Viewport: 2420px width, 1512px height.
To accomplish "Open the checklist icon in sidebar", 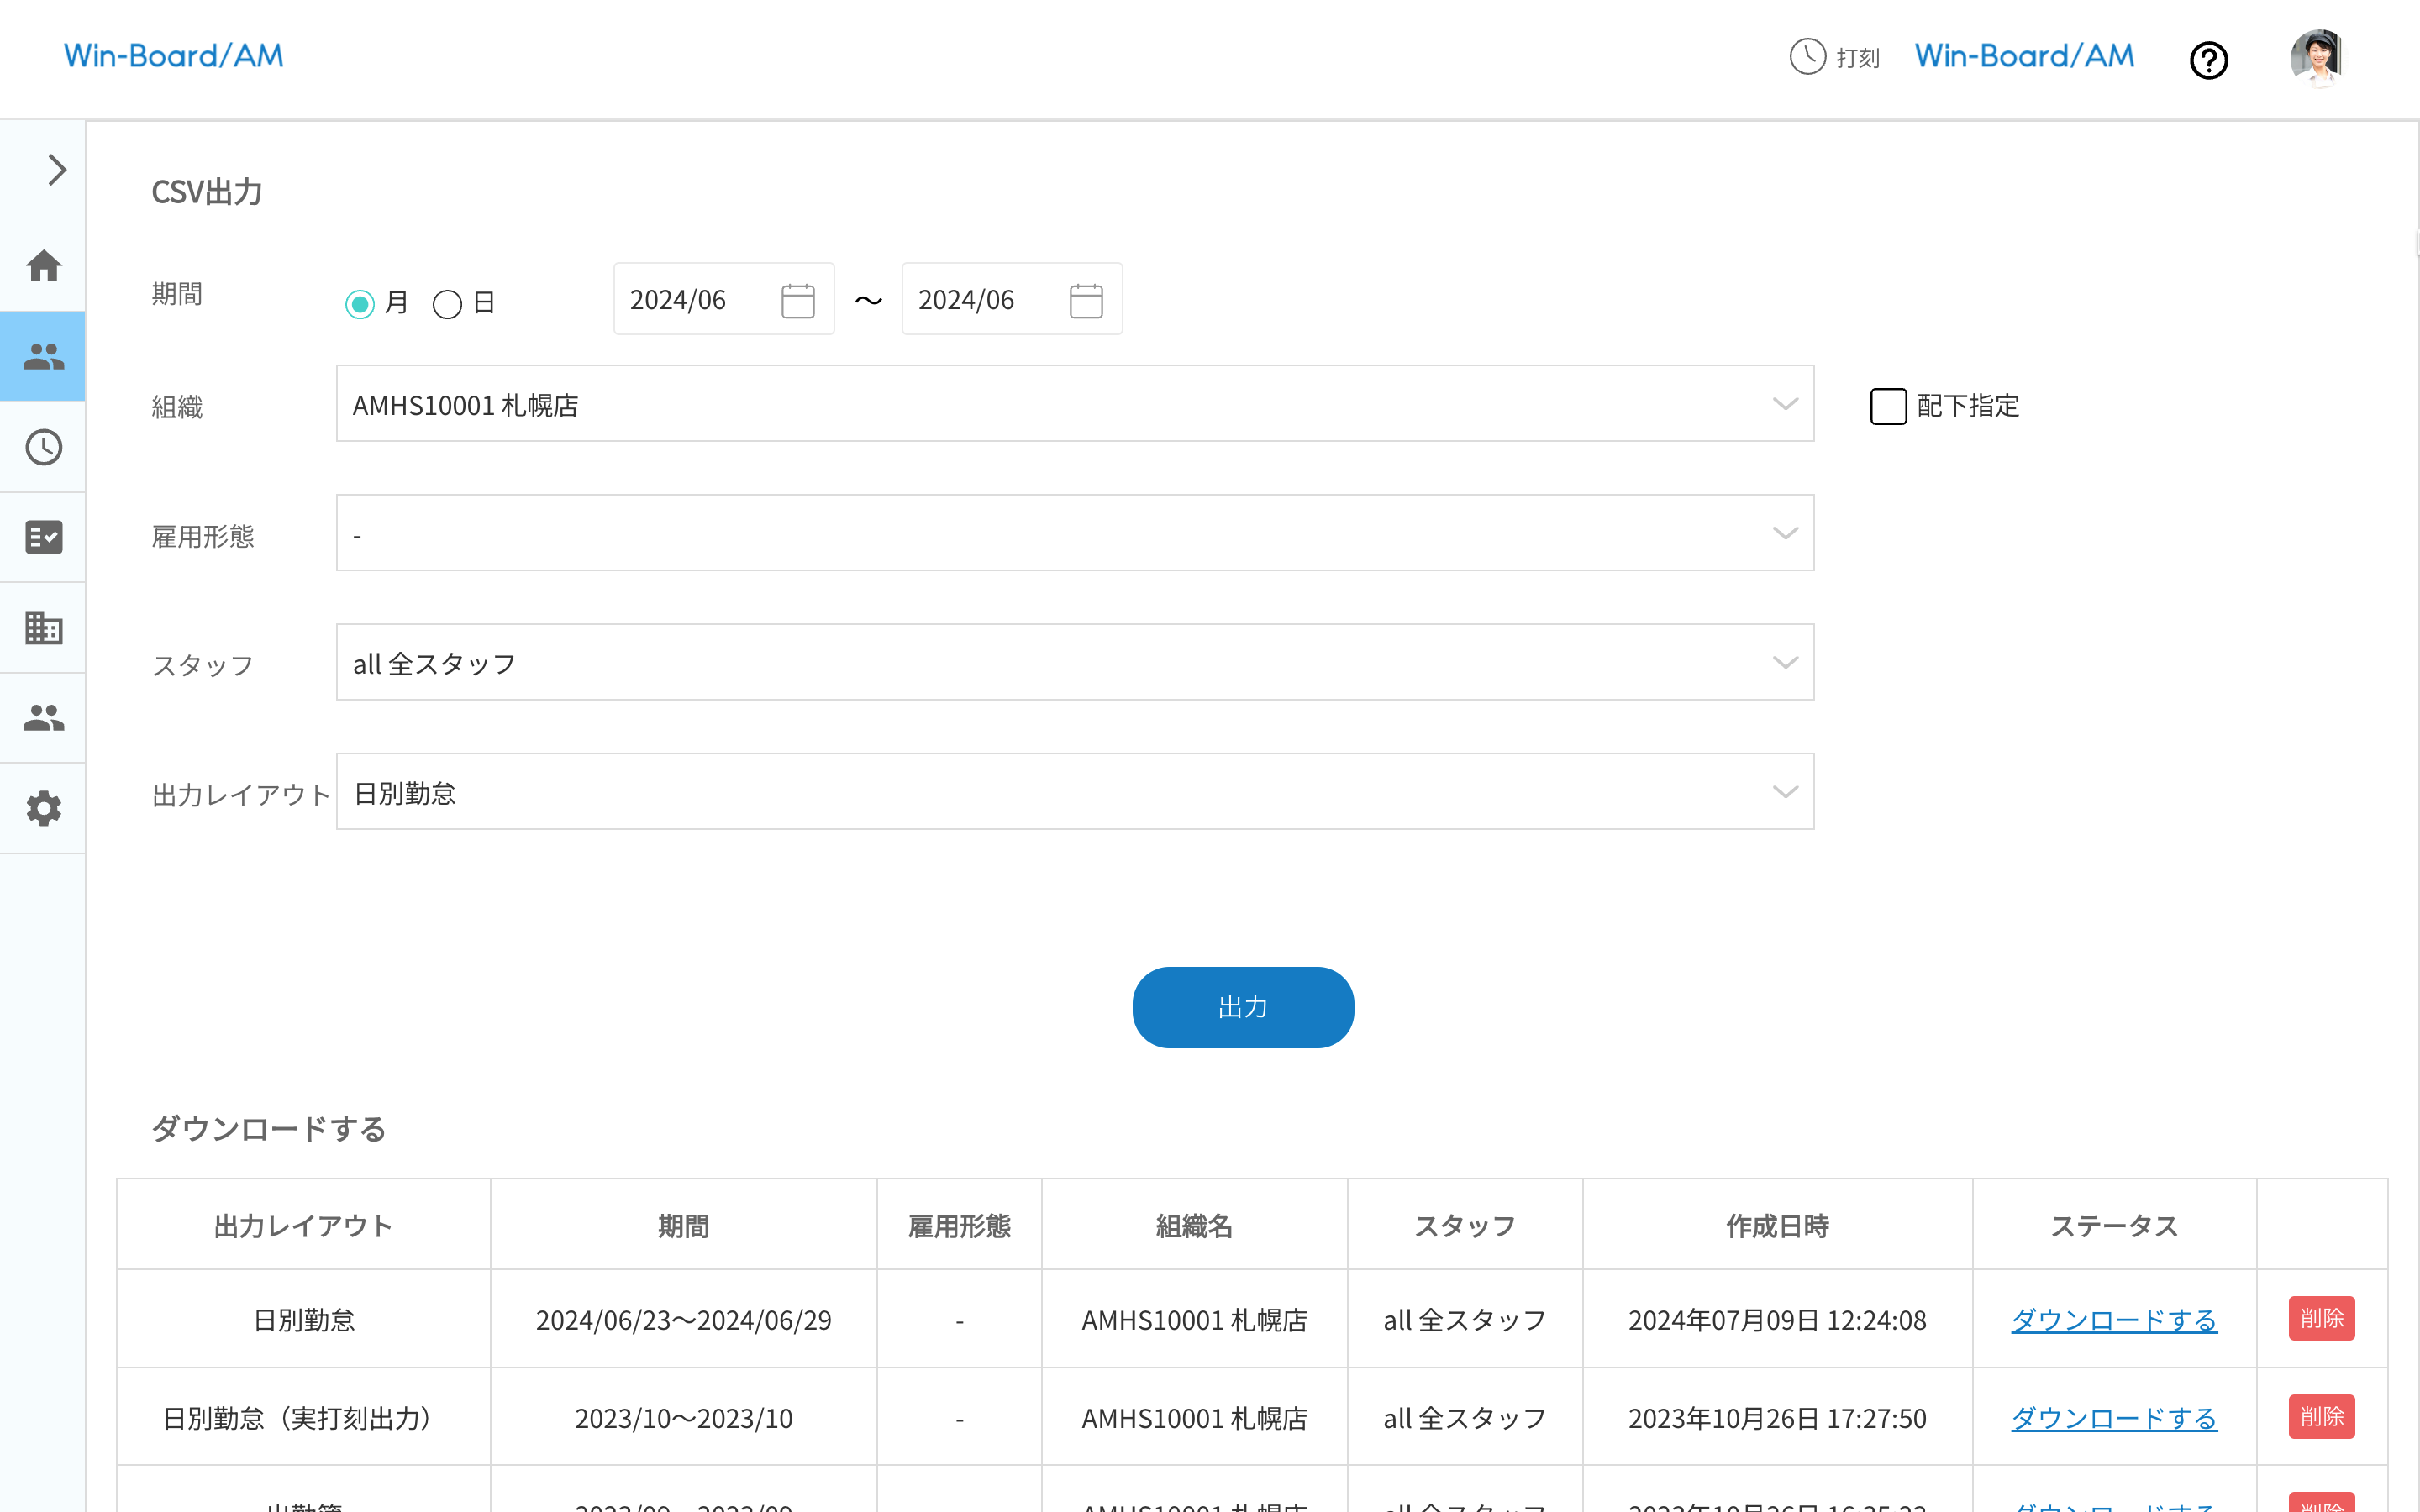I will pyautogui.click(x=43, y=537).
